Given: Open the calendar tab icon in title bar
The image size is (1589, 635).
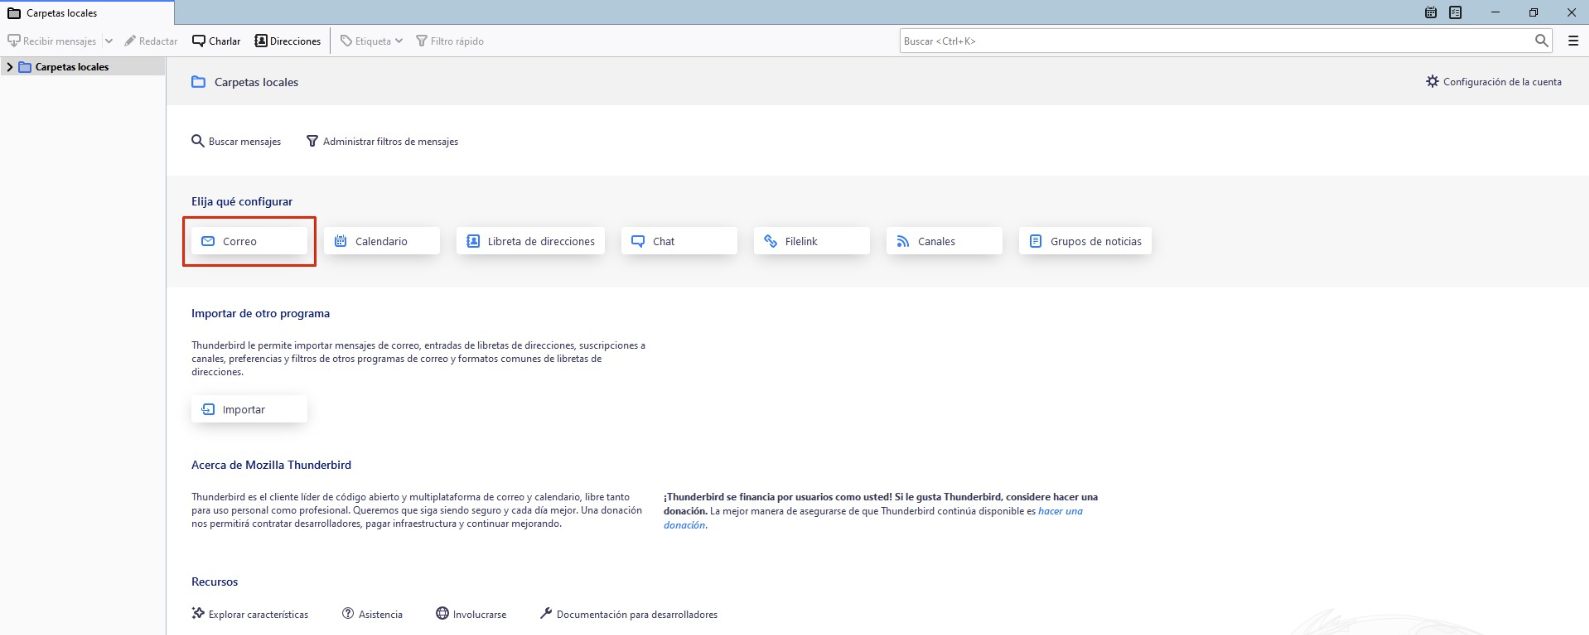Looking at the screenshot, I should click(1431, 12).
